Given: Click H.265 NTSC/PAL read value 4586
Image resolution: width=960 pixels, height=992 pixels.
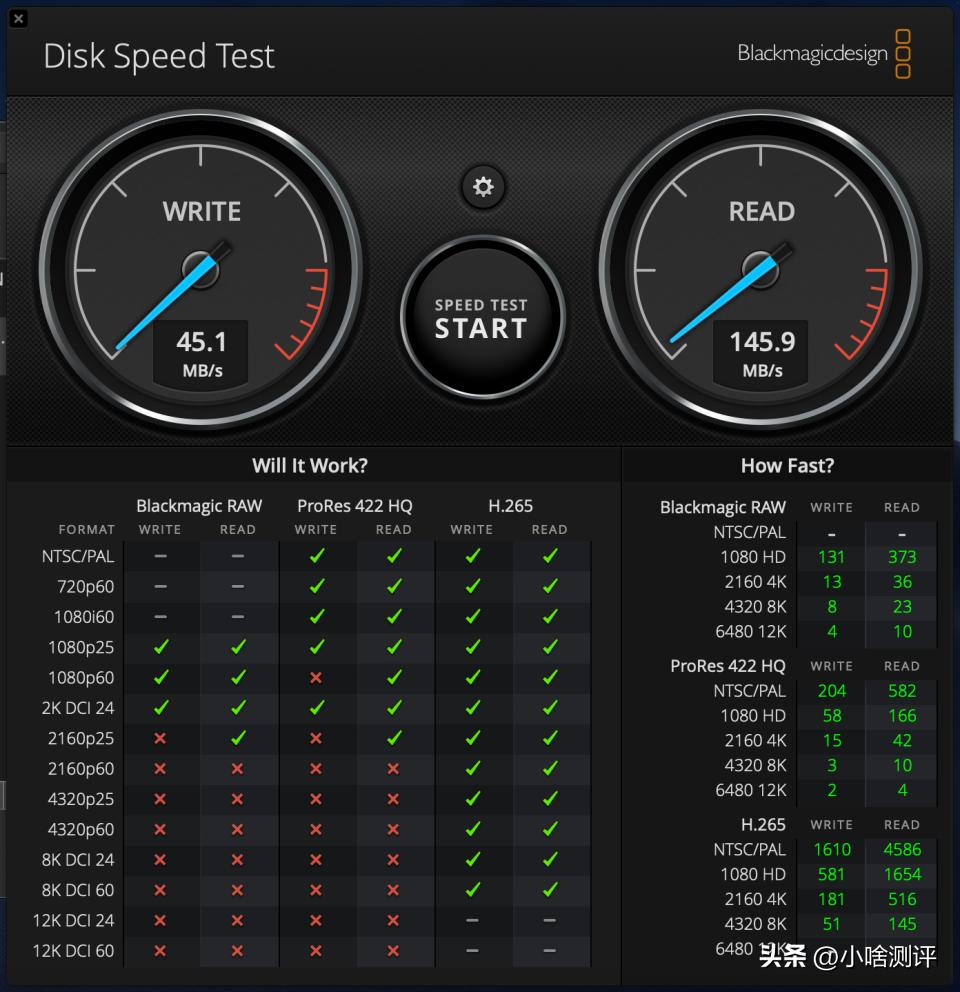Looking at the screenshot, I should (902, 850).
